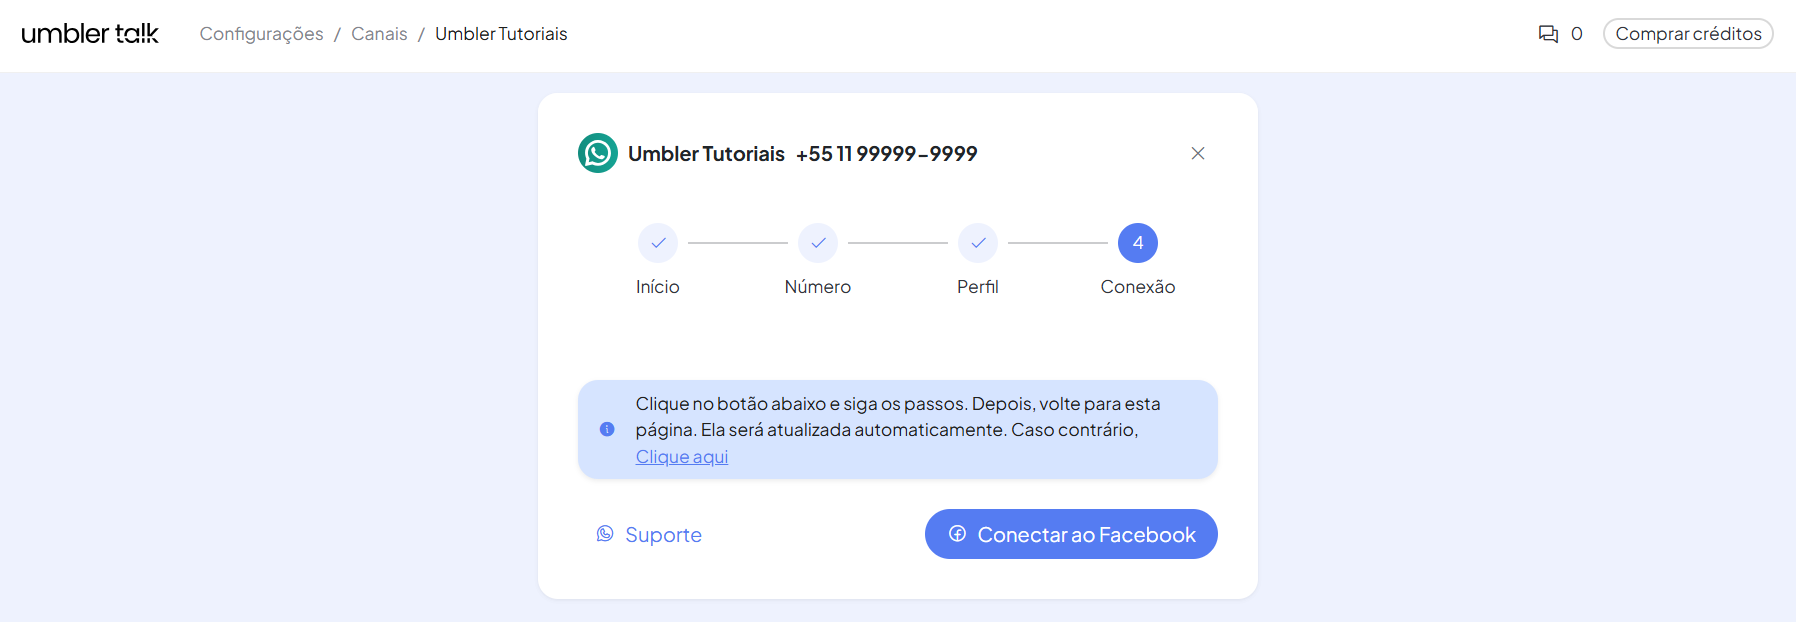The height and width of the screenshot is (622, 1796).
Task: Navigate to Canais in the breadcrumb
Action: tap(379, 34)
